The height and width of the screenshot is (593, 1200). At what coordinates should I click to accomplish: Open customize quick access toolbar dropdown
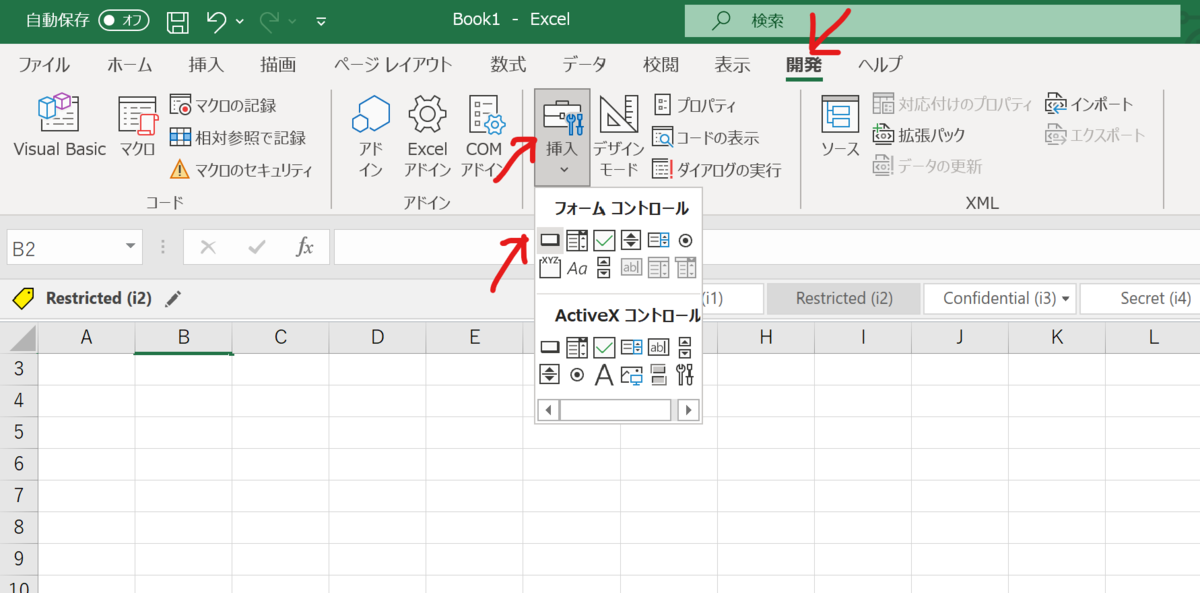[320, 20]
